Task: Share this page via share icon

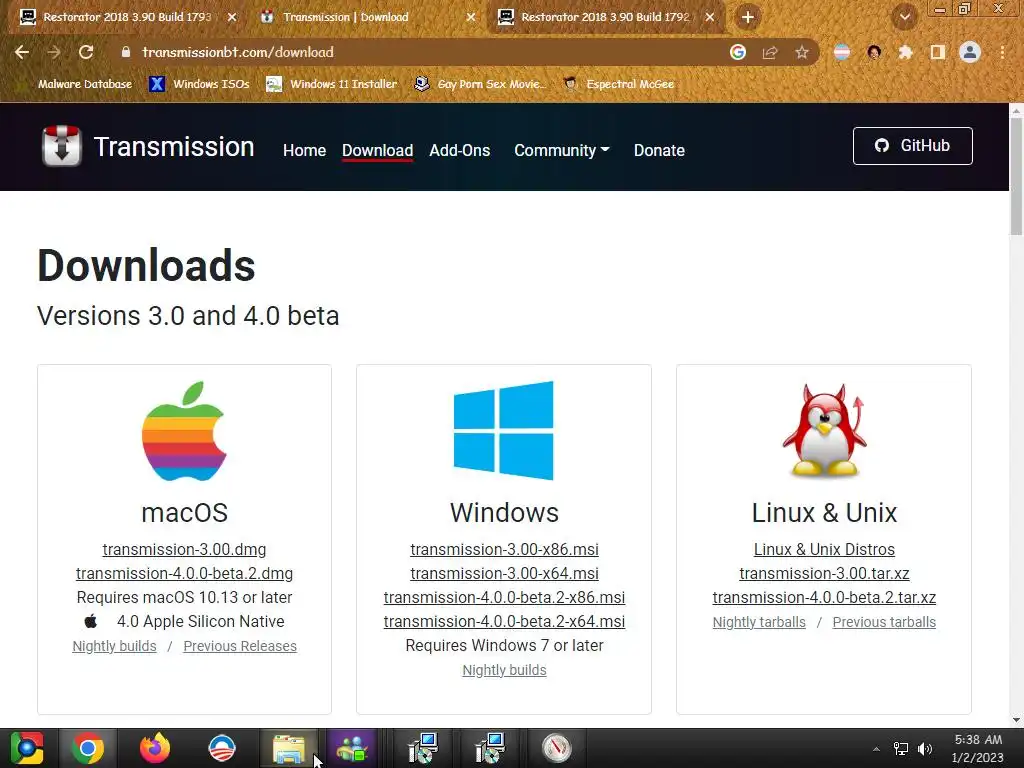Action: (x=770, y=52)
